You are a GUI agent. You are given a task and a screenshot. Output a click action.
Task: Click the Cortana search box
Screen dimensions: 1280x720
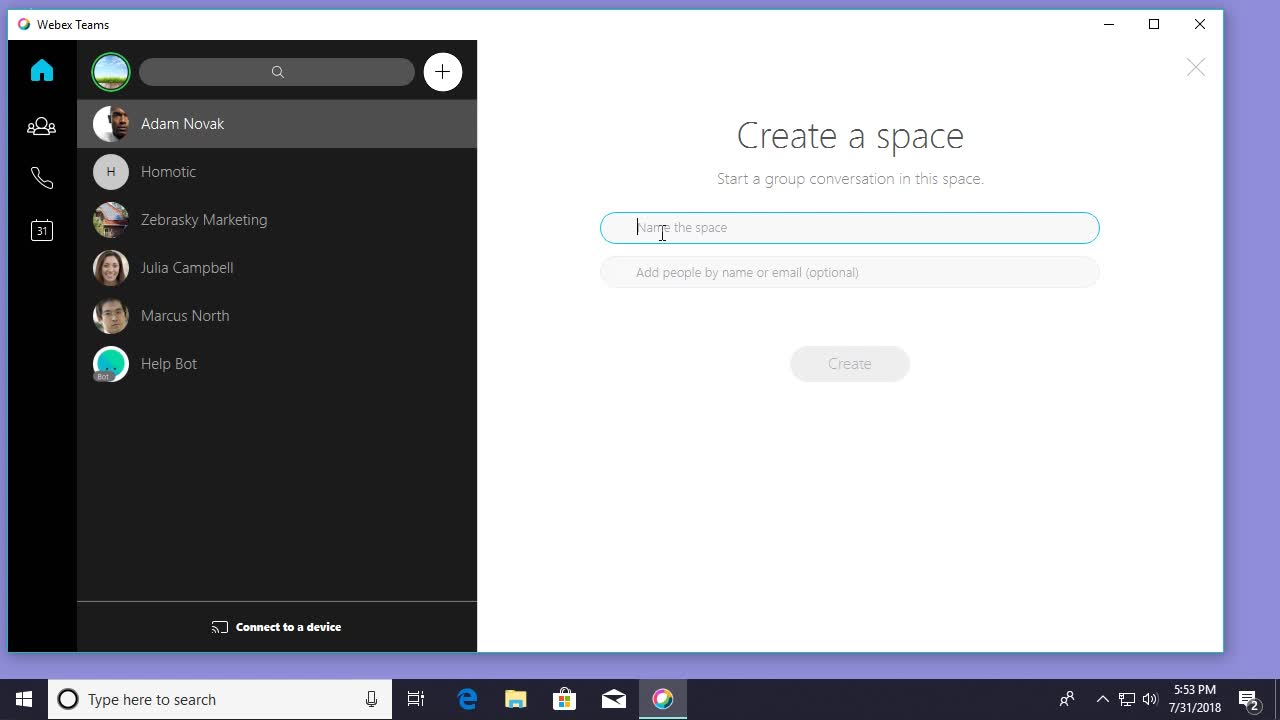(218, 699)
